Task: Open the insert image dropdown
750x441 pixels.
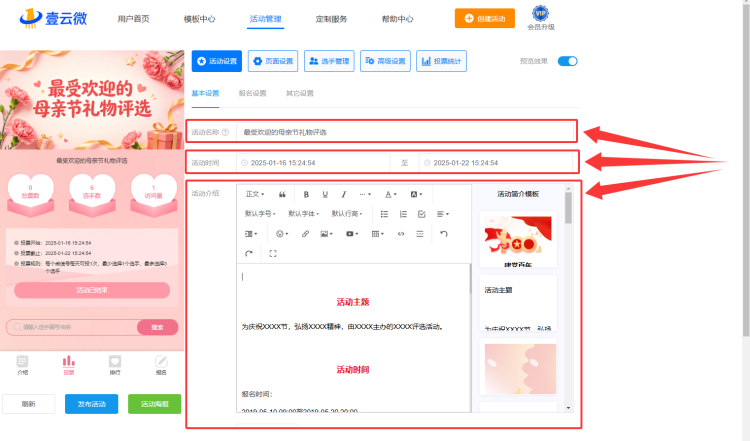Action: click(326, 234)
